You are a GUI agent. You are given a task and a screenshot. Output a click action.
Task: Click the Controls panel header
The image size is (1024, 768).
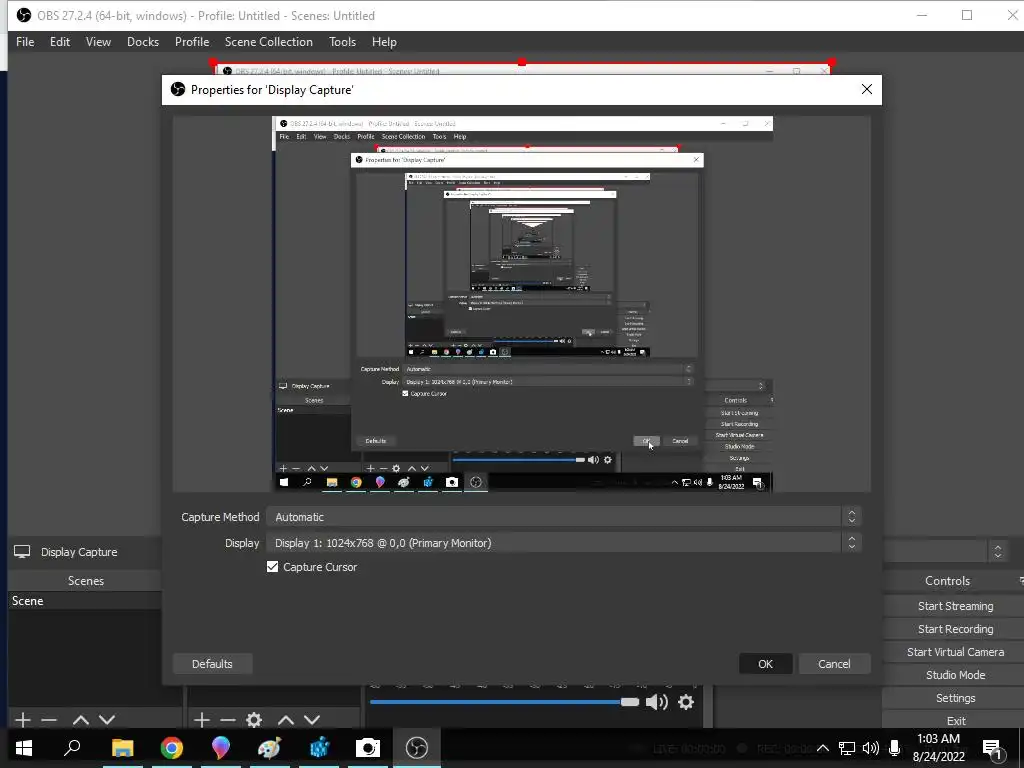click(x=948, y=581)
